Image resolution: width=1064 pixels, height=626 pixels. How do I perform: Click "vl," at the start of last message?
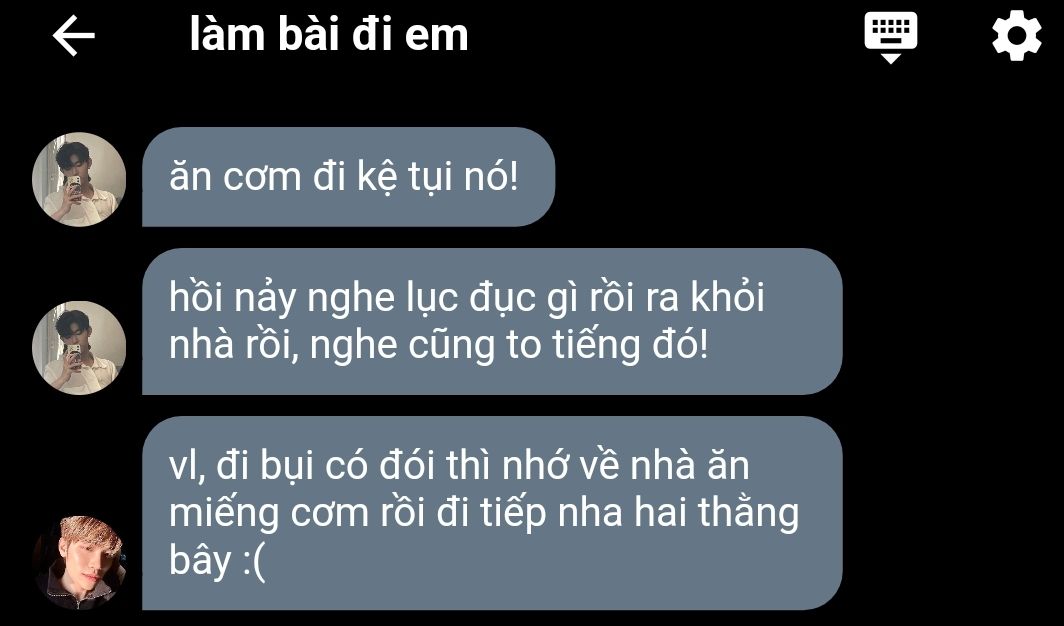coord(188,466)
